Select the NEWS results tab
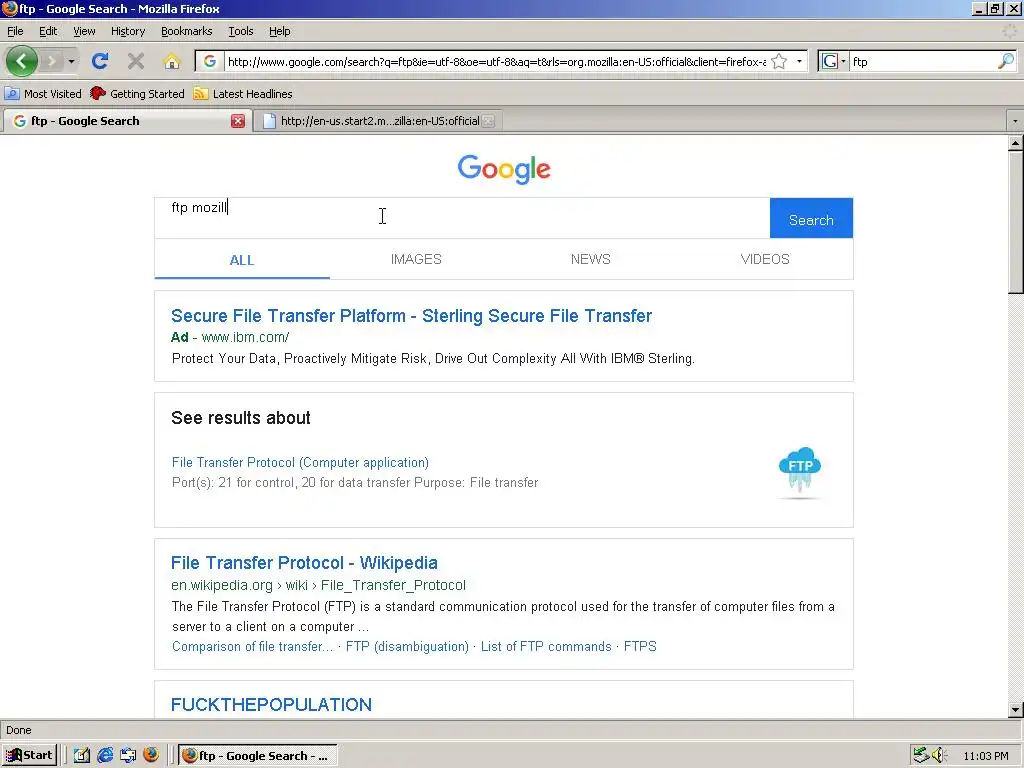Viewport: 1024px width, 768px height. coord(590,259)
